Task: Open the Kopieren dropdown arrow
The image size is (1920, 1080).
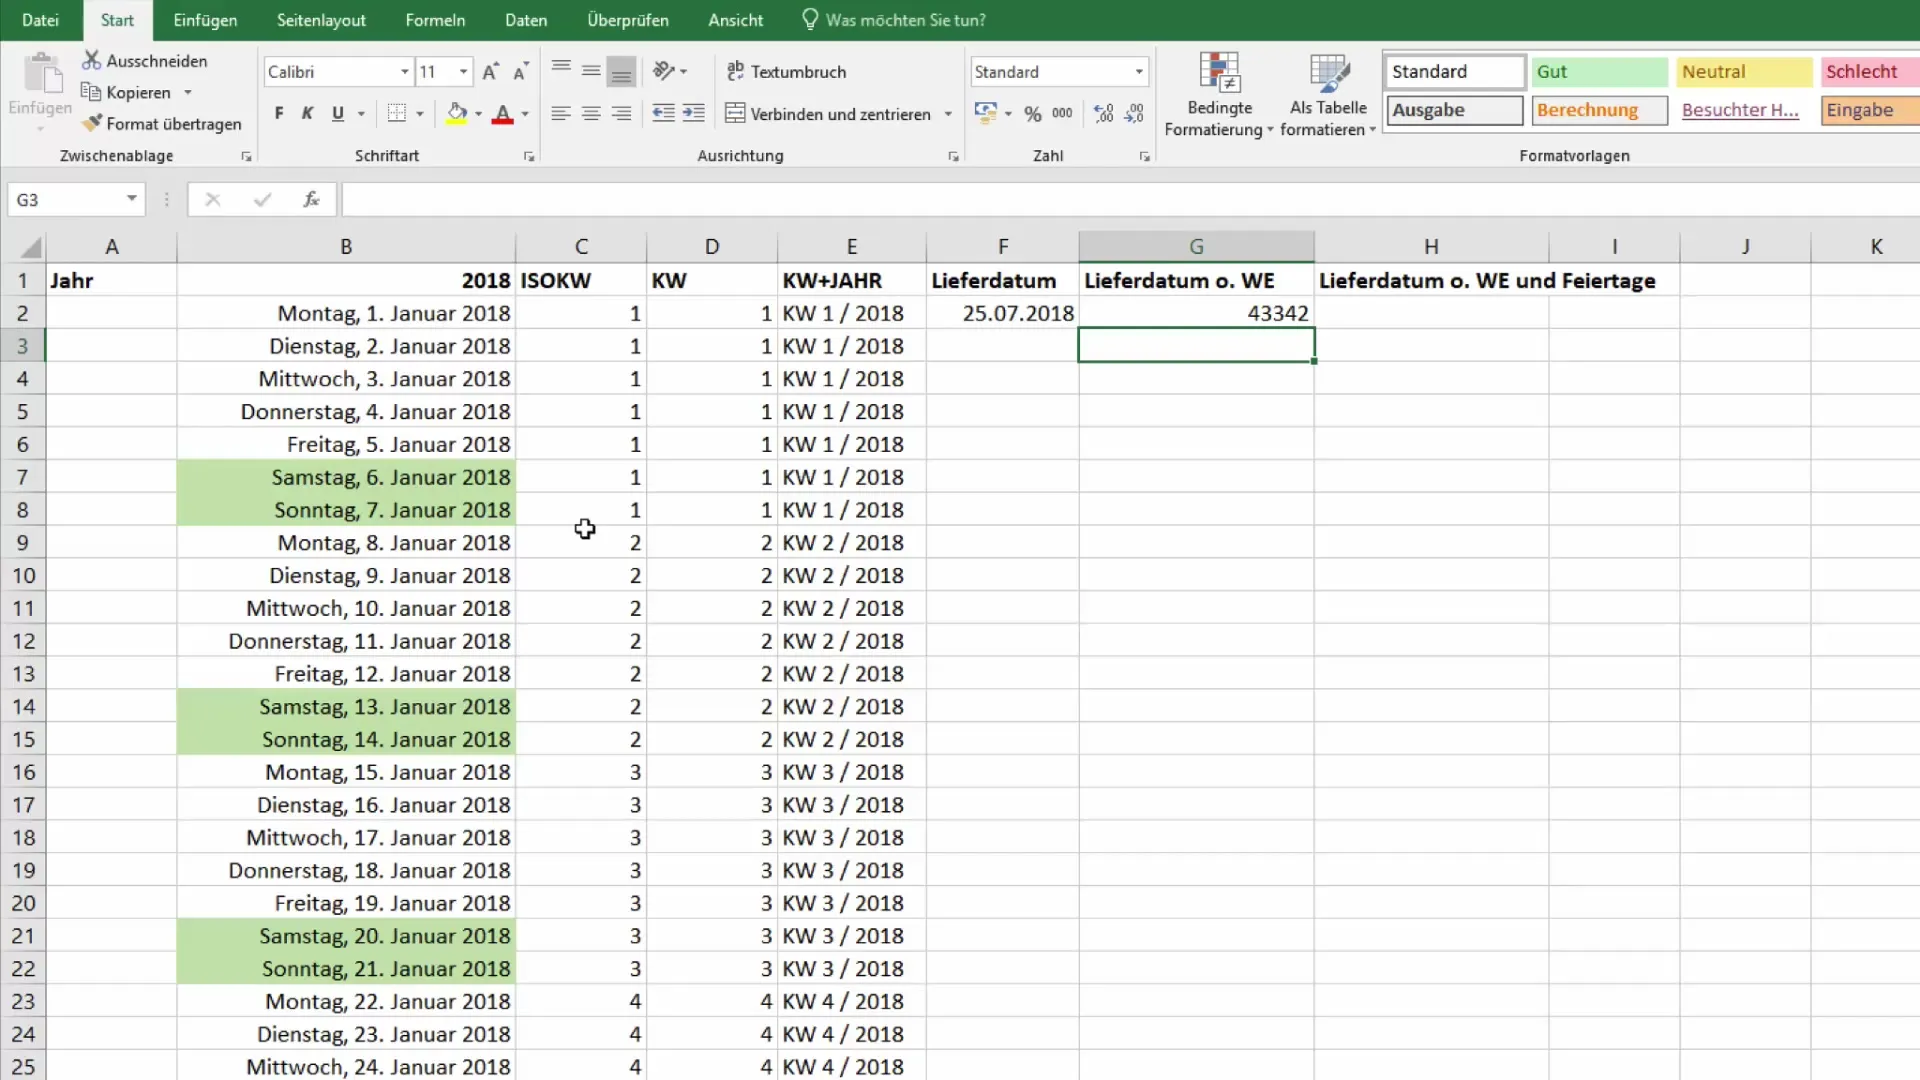Action: click(187, 92)
